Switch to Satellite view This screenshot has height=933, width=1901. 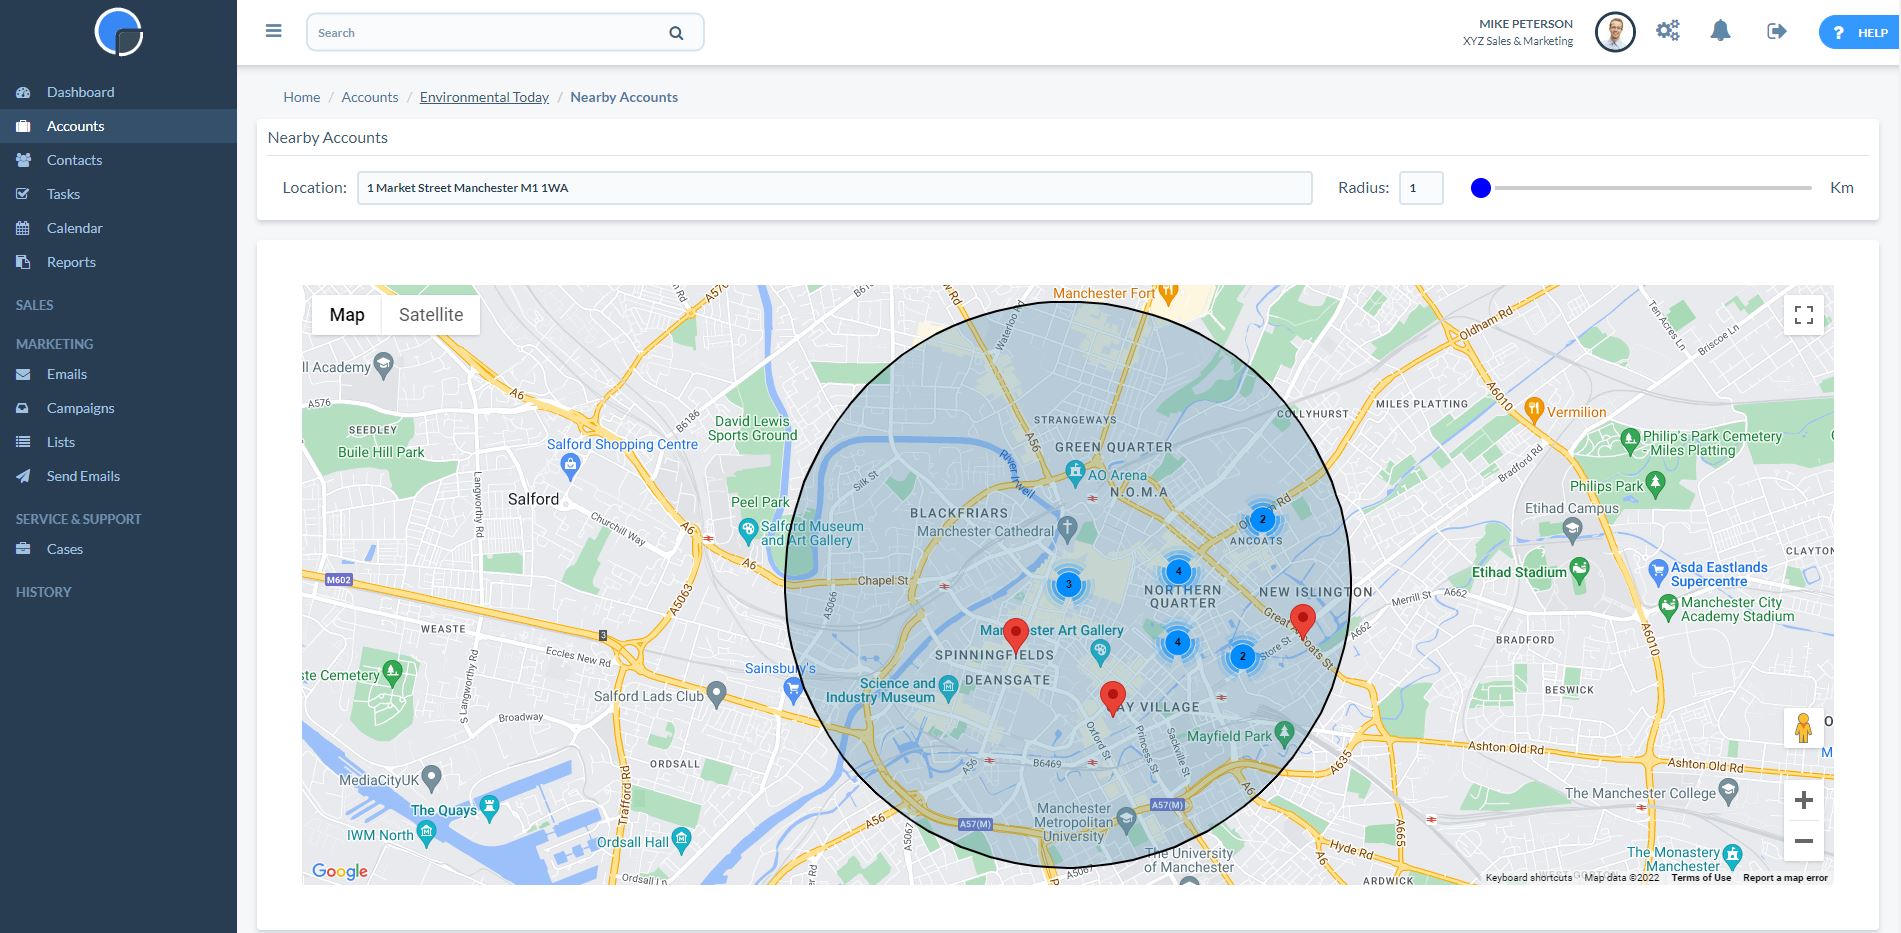pos(431,315)
